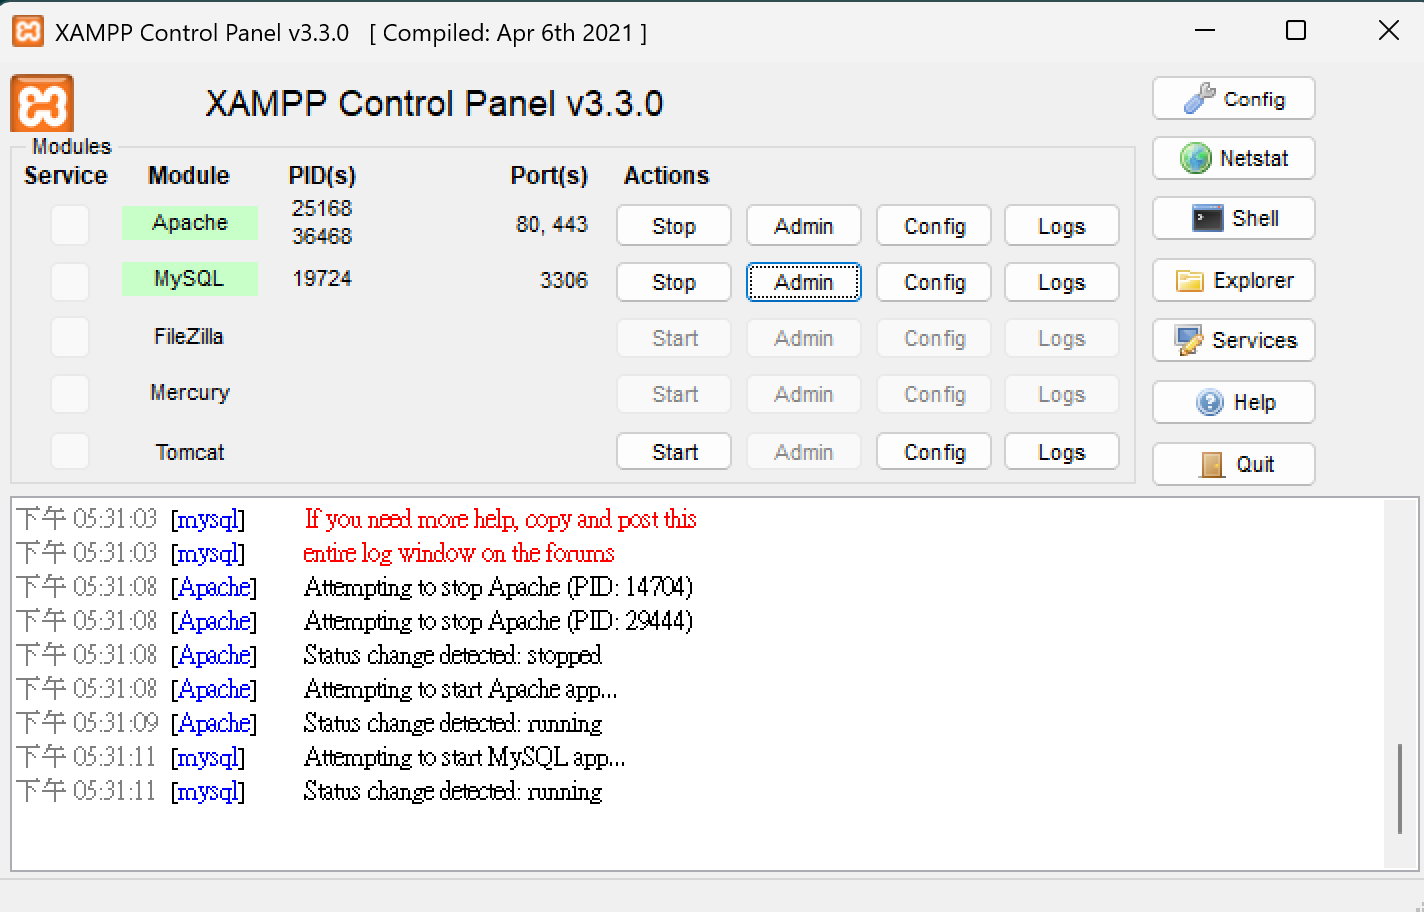View MySQL Logs
Viewport: 1424px width, 912px height.
point(1062,282)
